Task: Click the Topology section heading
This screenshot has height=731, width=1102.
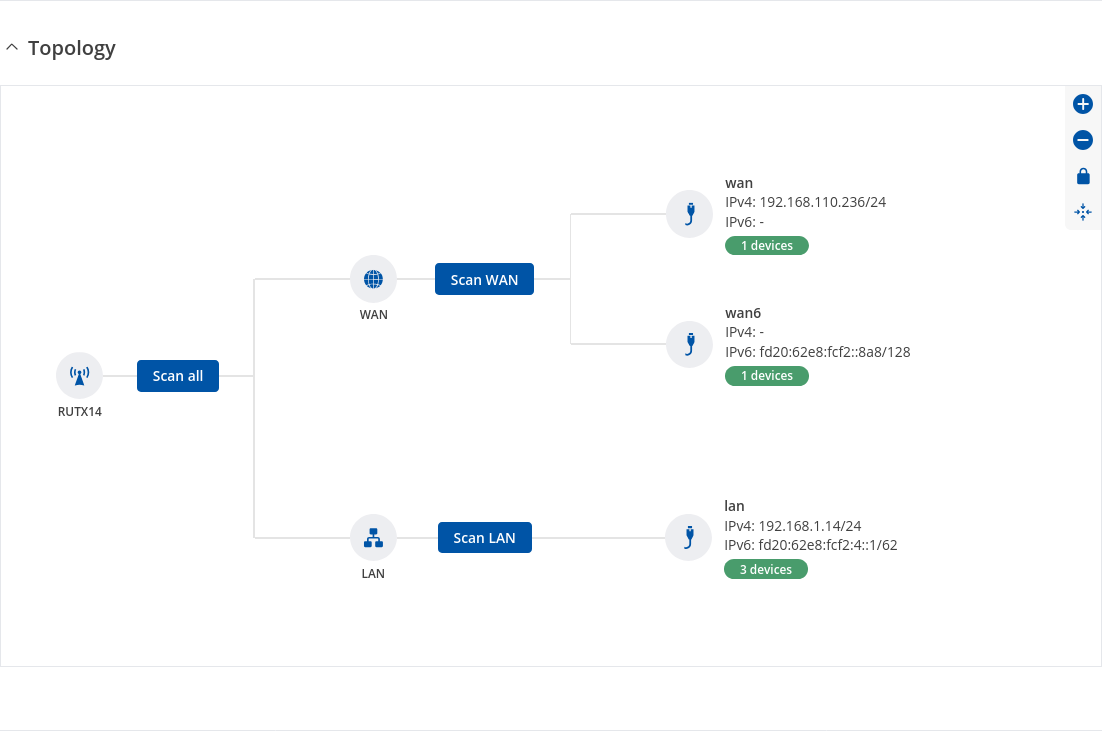Action: tap(72, 48)
